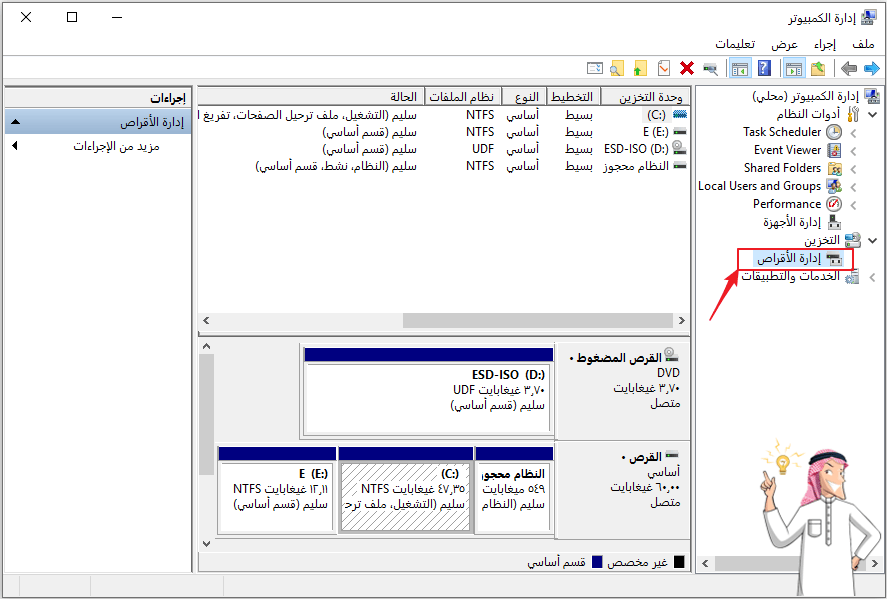Click the gray back arrow in toolbar
Screen dimensions: 887x599
pos(849,69)
